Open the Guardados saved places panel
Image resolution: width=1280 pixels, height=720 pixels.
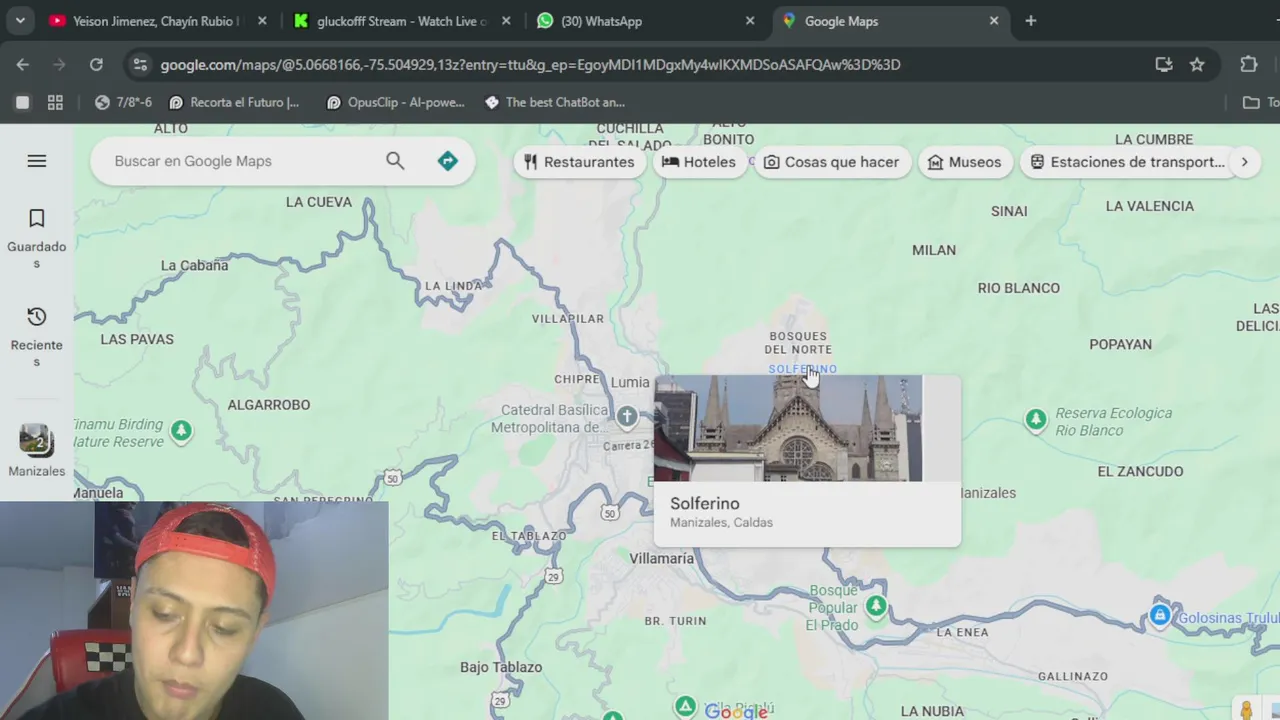pyautogui.click(x=37, y=239)
